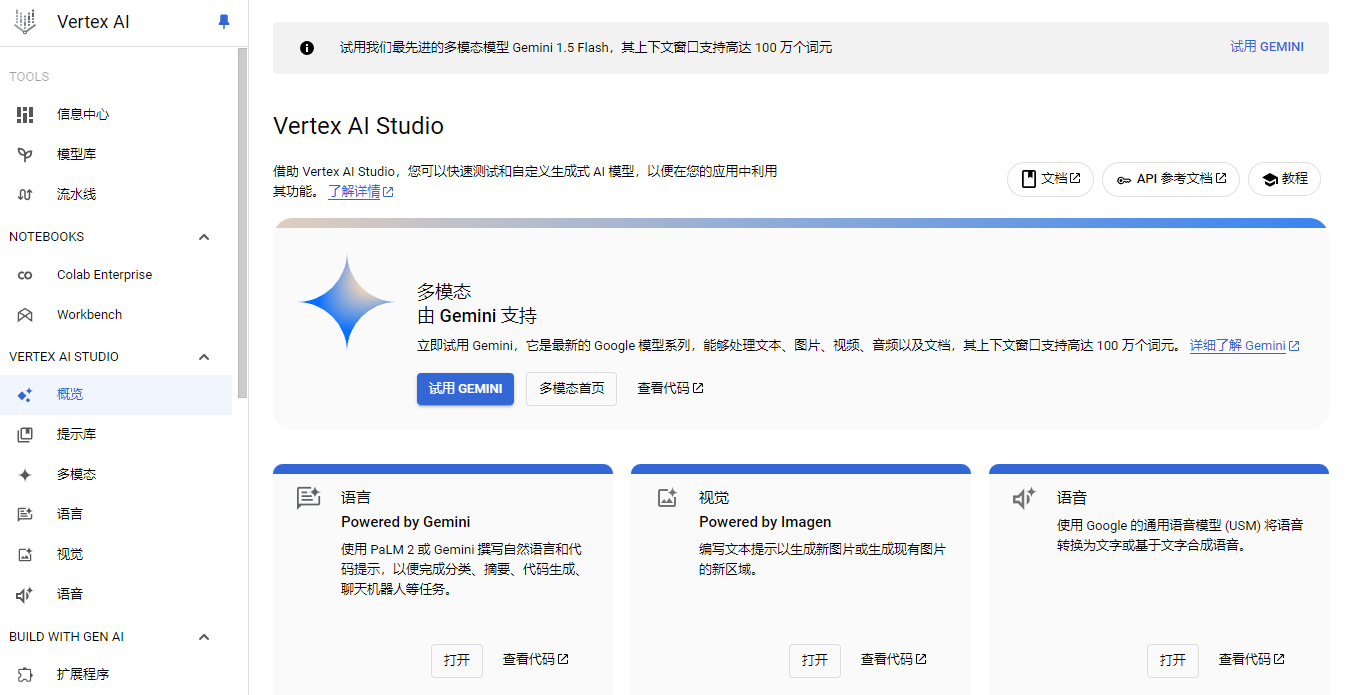
Task: Click the TOOLS section label
Action: pos(29,77)
